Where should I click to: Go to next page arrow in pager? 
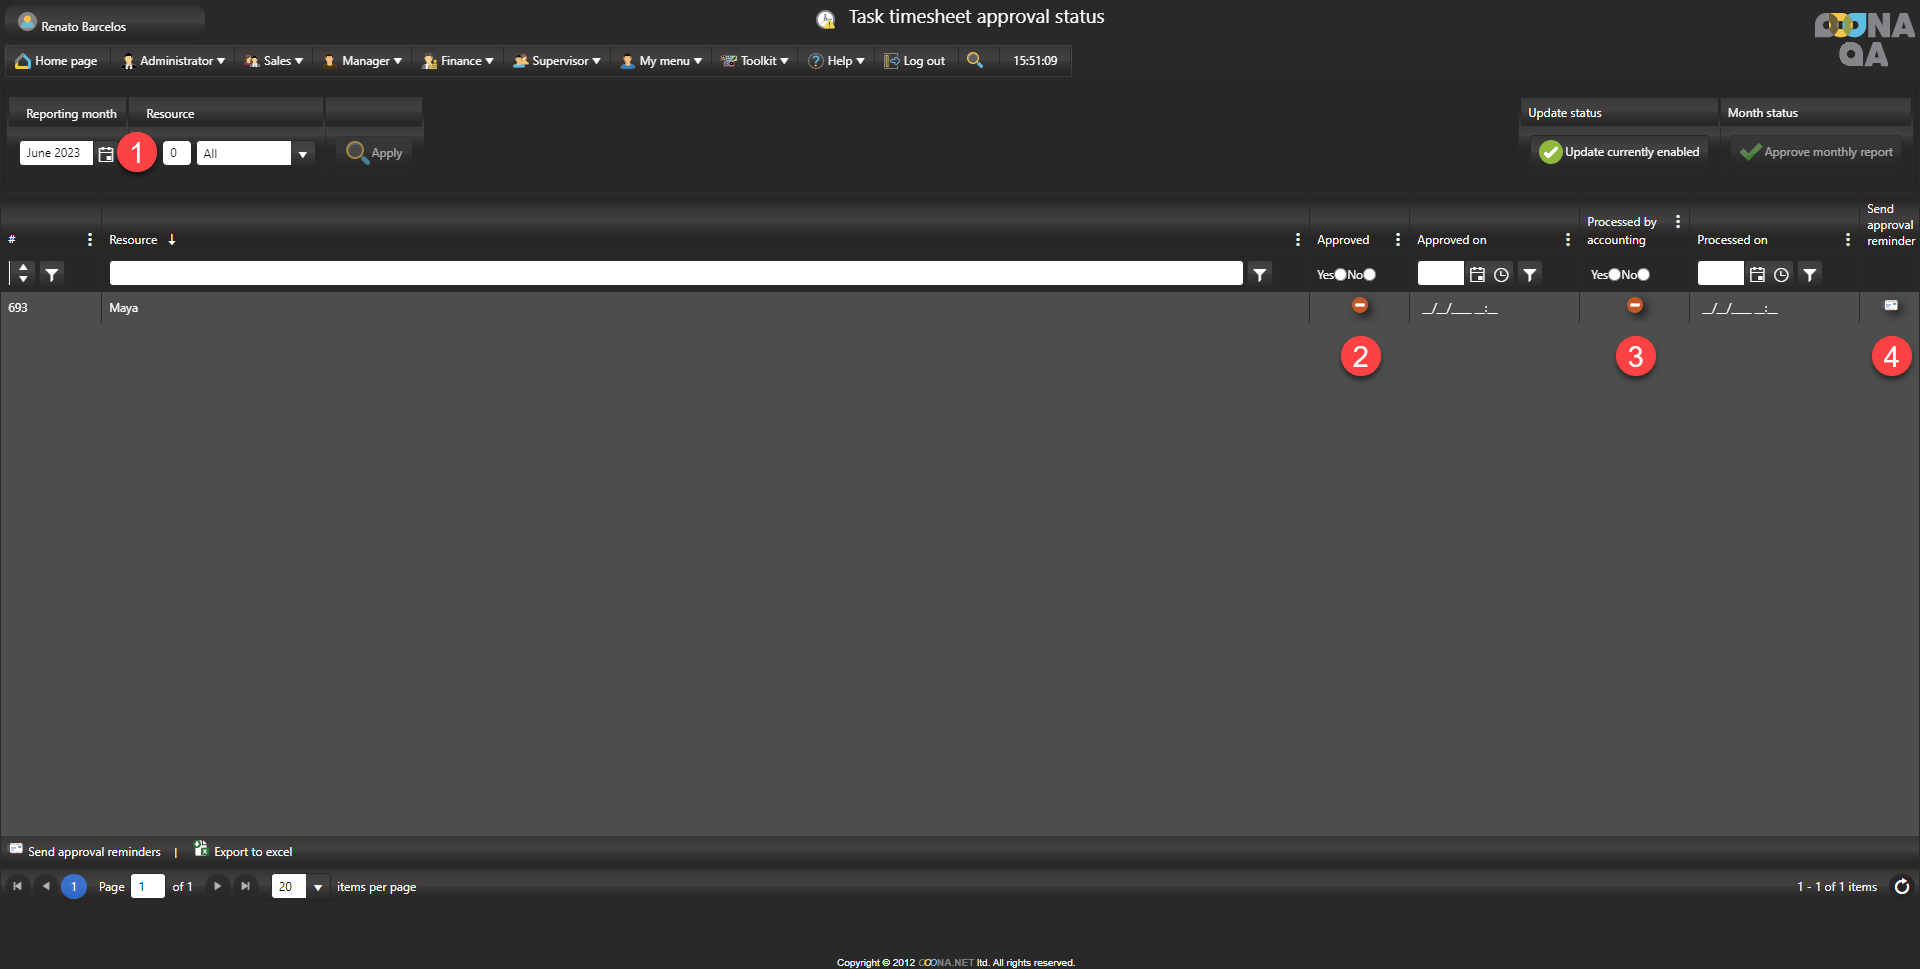(217, 886)
